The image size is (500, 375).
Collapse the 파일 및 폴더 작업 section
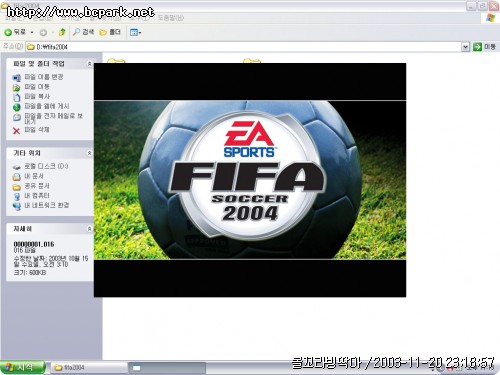89,64
